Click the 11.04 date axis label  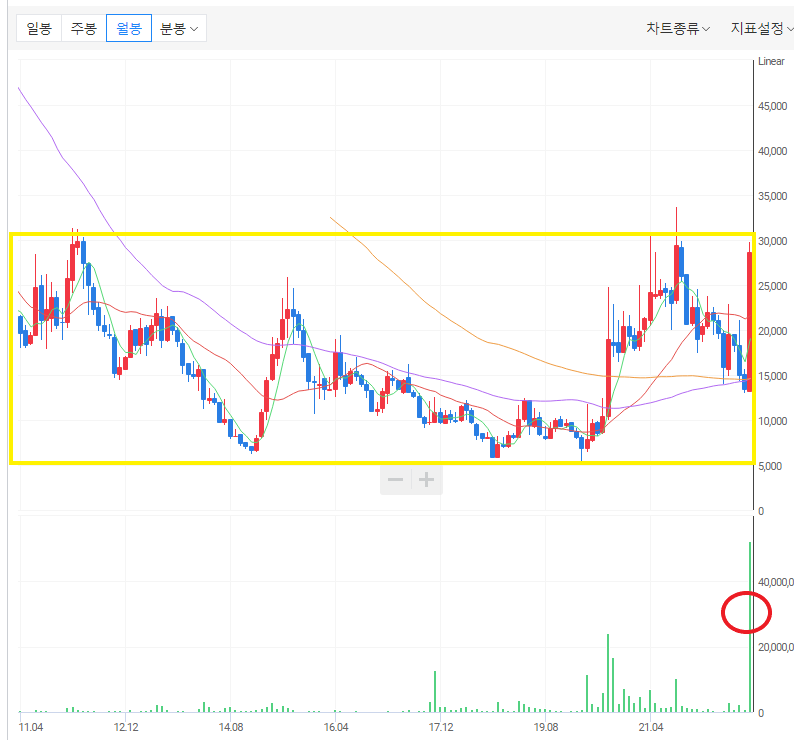coord(31,727)
